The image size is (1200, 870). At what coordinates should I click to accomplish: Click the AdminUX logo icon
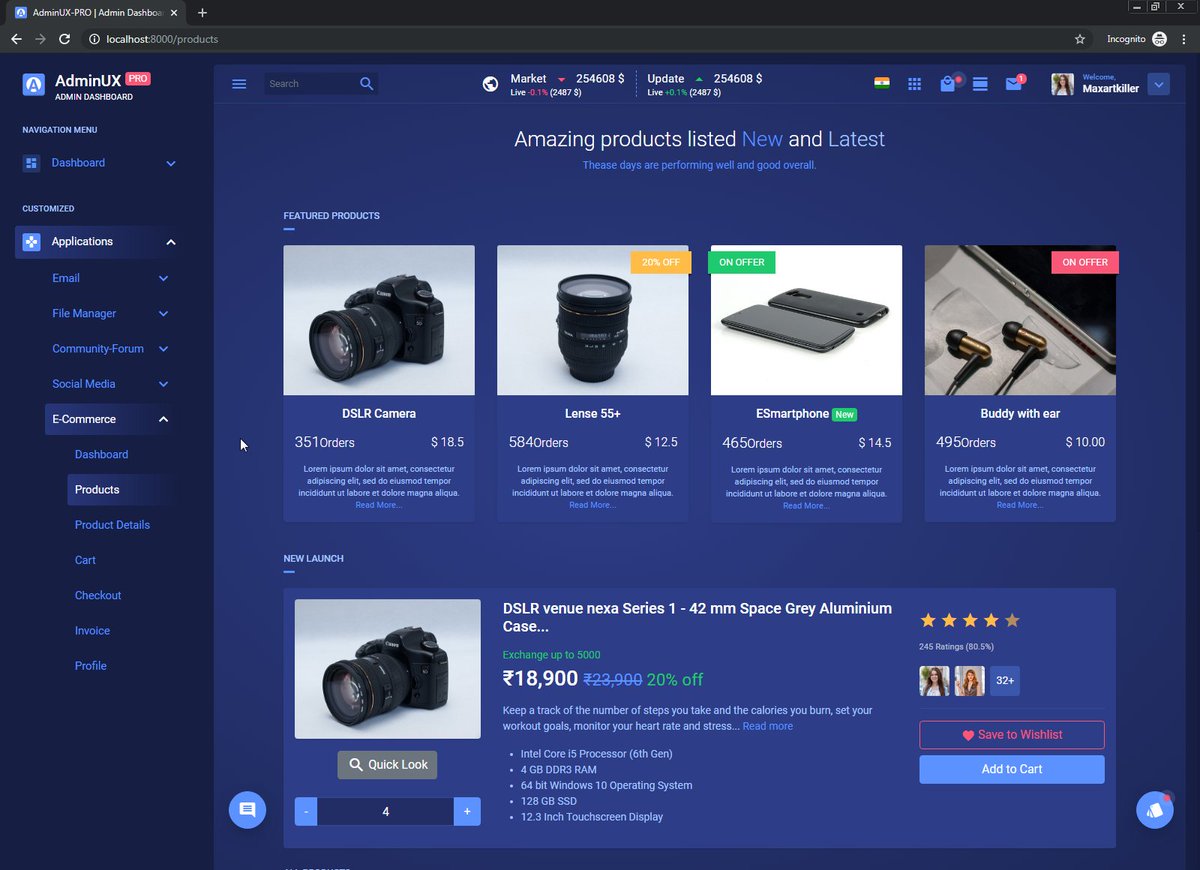[34, 84]
